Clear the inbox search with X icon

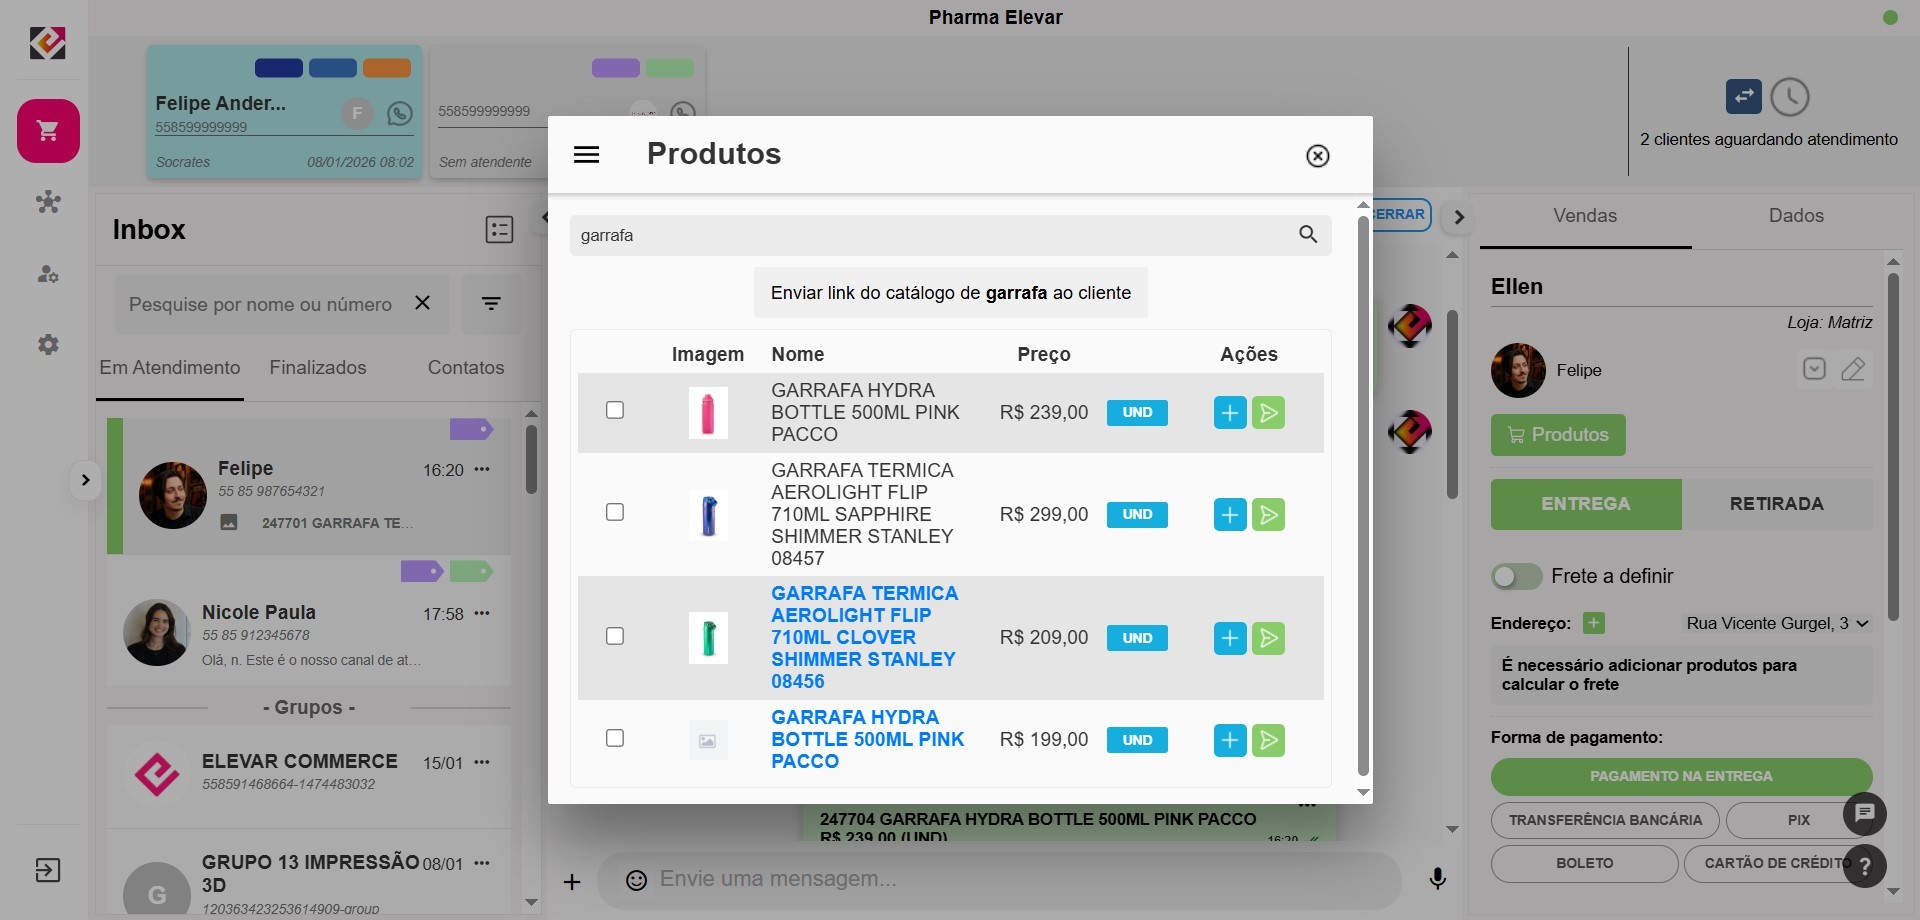pyautogui.click(x=422, y=303)
